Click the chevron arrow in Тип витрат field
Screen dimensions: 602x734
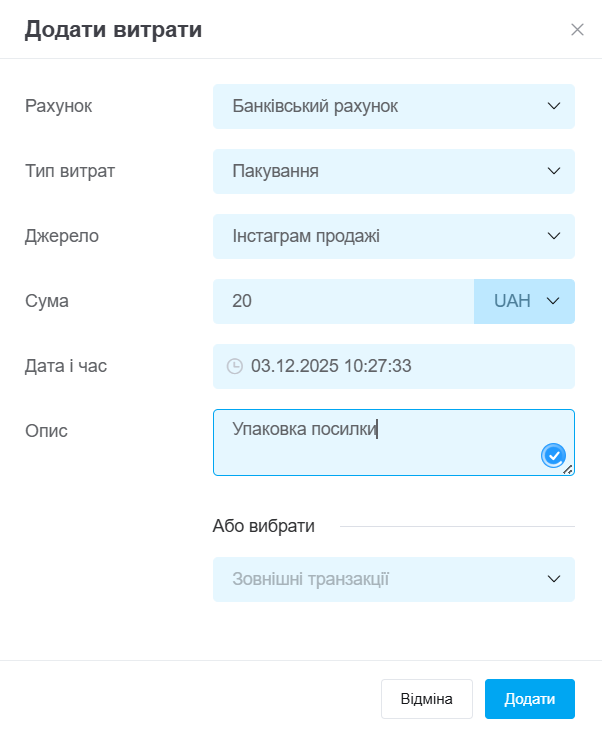555,171
